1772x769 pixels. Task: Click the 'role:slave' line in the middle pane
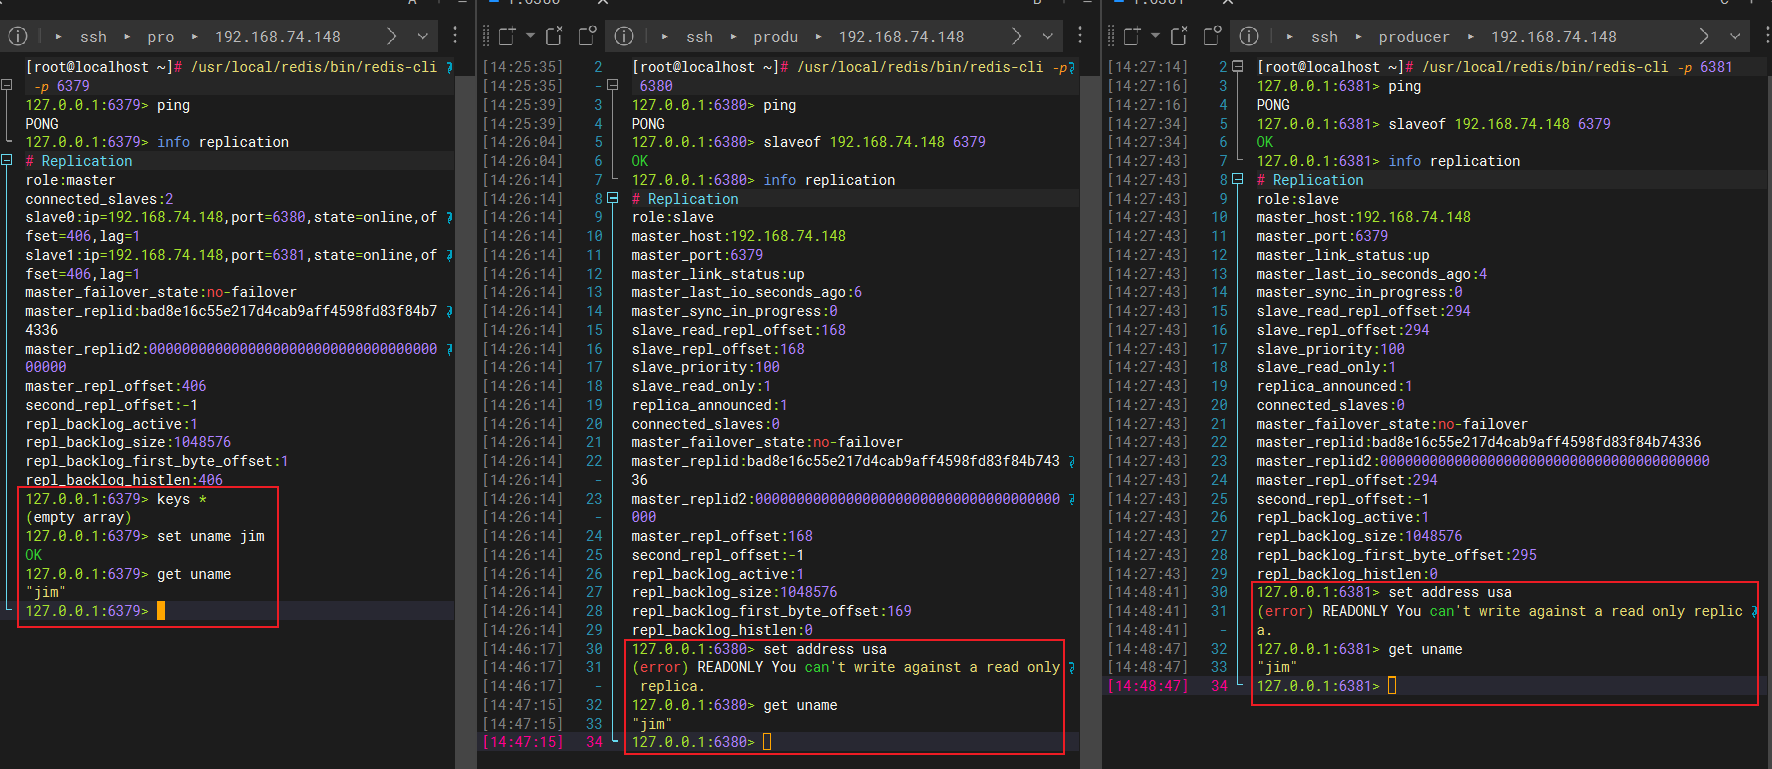click(673, 217)
